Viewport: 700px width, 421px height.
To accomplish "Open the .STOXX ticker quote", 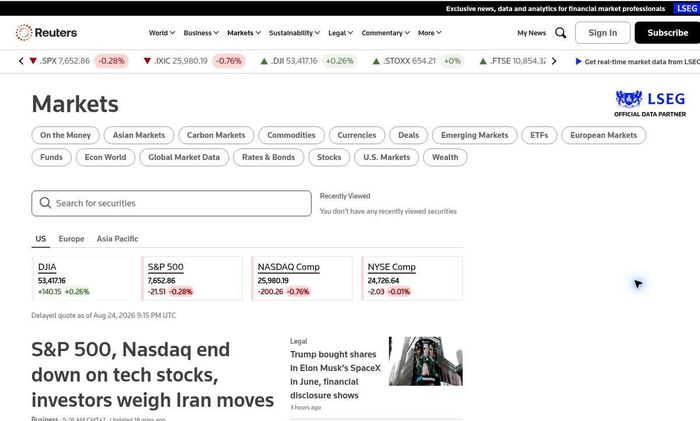I will (x=418, y=61).
